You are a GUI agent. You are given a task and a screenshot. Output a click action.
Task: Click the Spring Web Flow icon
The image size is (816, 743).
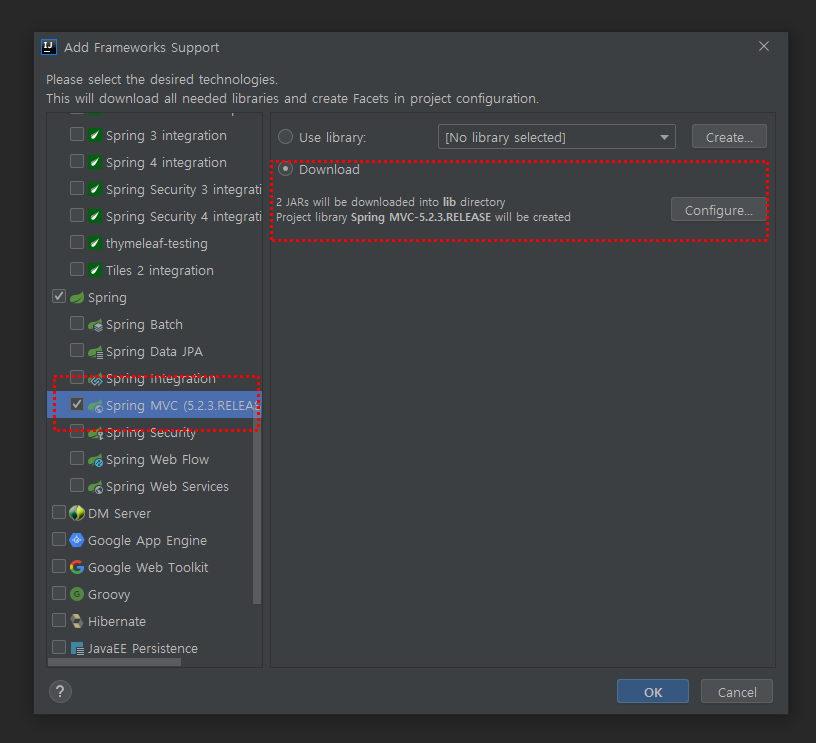(x=95, y=460)
